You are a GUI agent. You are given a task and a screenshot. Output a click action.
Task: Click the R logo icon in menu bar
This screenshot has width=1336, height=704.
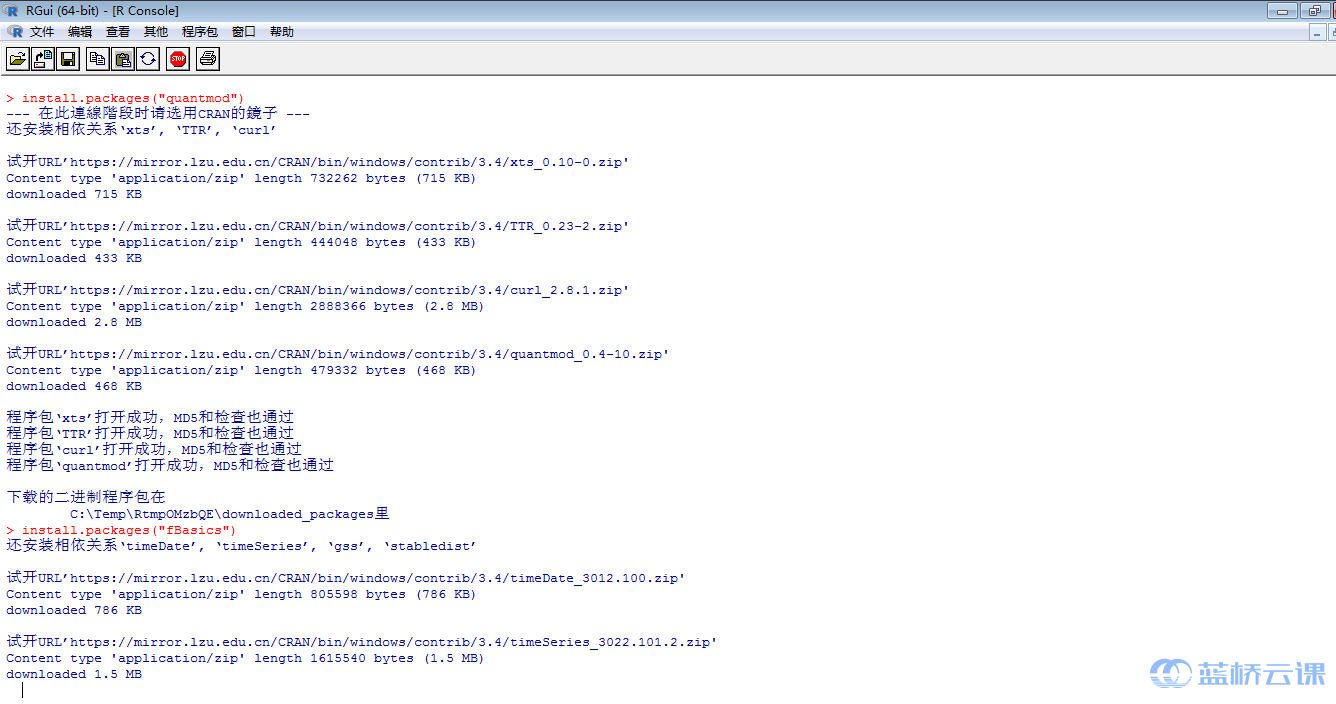click(15, 32)
